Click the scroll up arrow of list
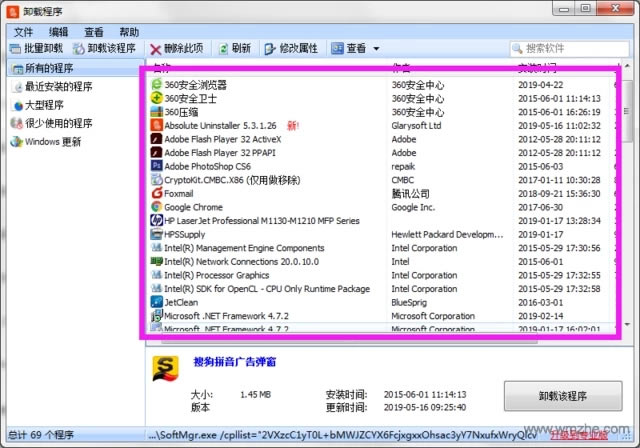The image size is (640, 448). coord(627,65)
